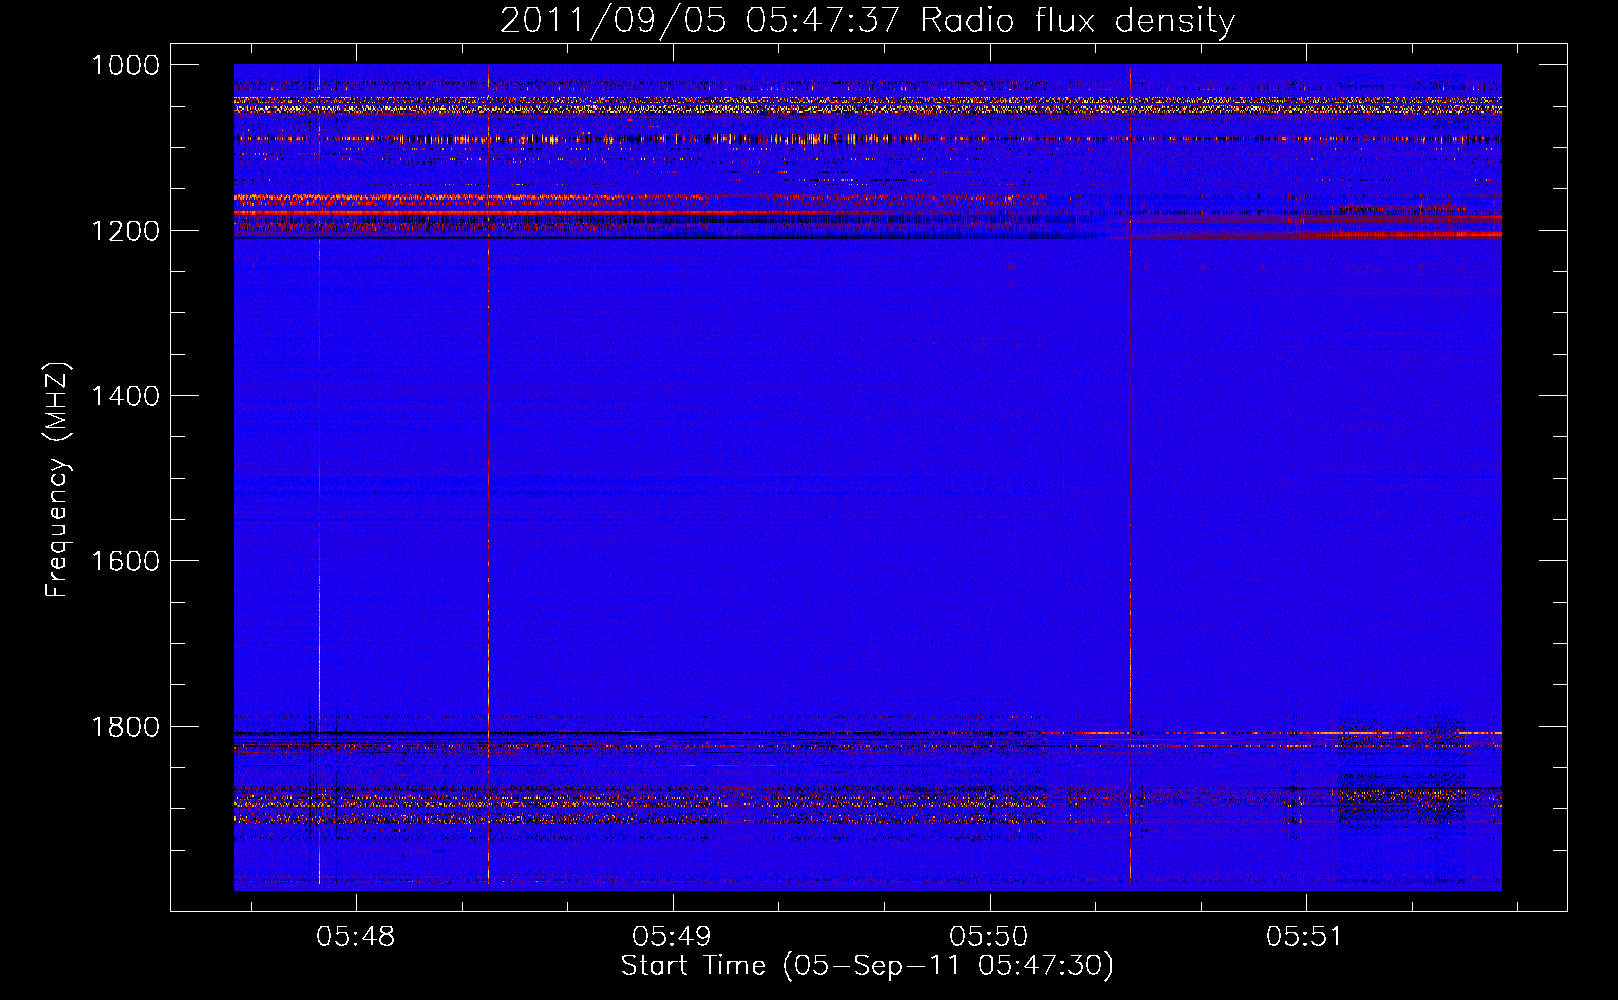
Task: Click the 1600 frequency tick label
Action: (x=125, y=561)
